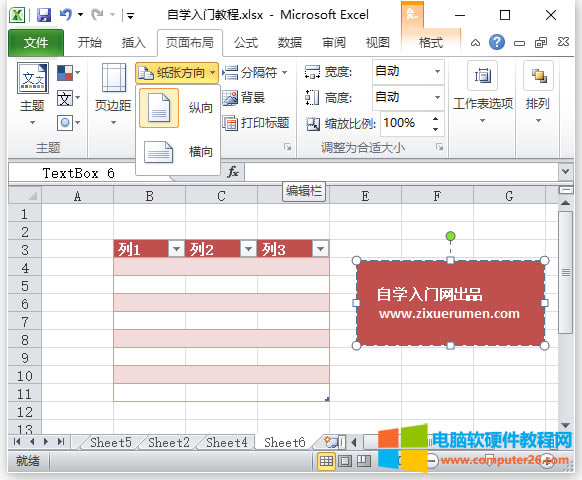Select portrait 纵向 orientation
Screen dimensions: 582x480
179,108
